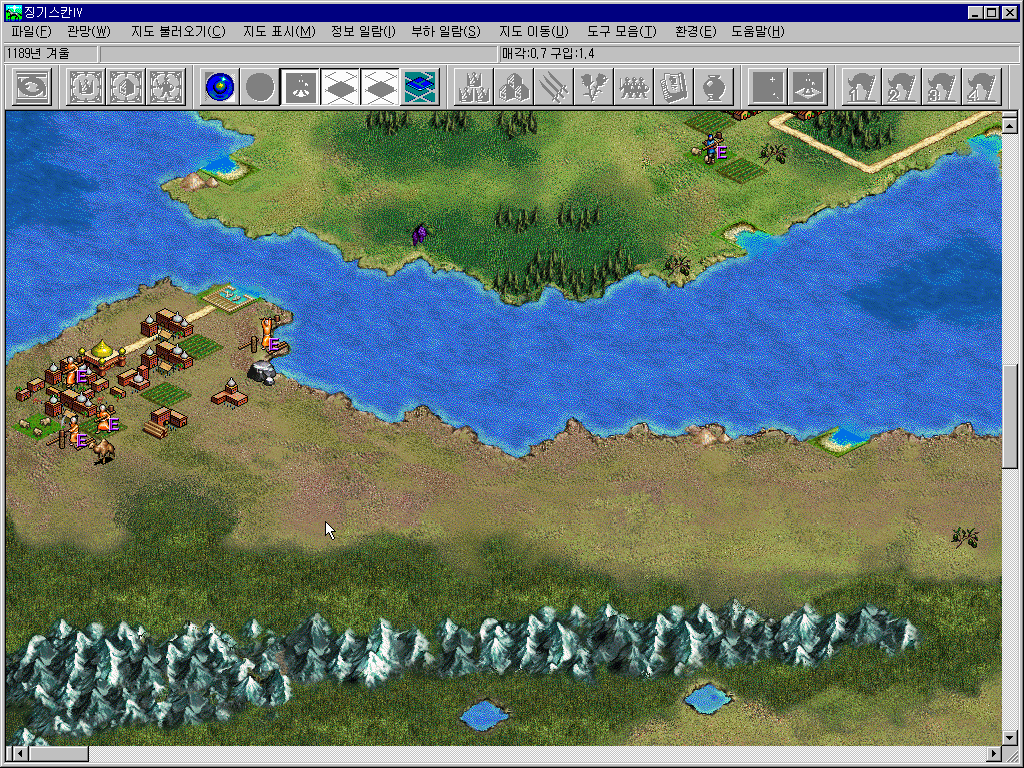Maximize the 징기스칸IV window
1024x768 pixels.
991,12
